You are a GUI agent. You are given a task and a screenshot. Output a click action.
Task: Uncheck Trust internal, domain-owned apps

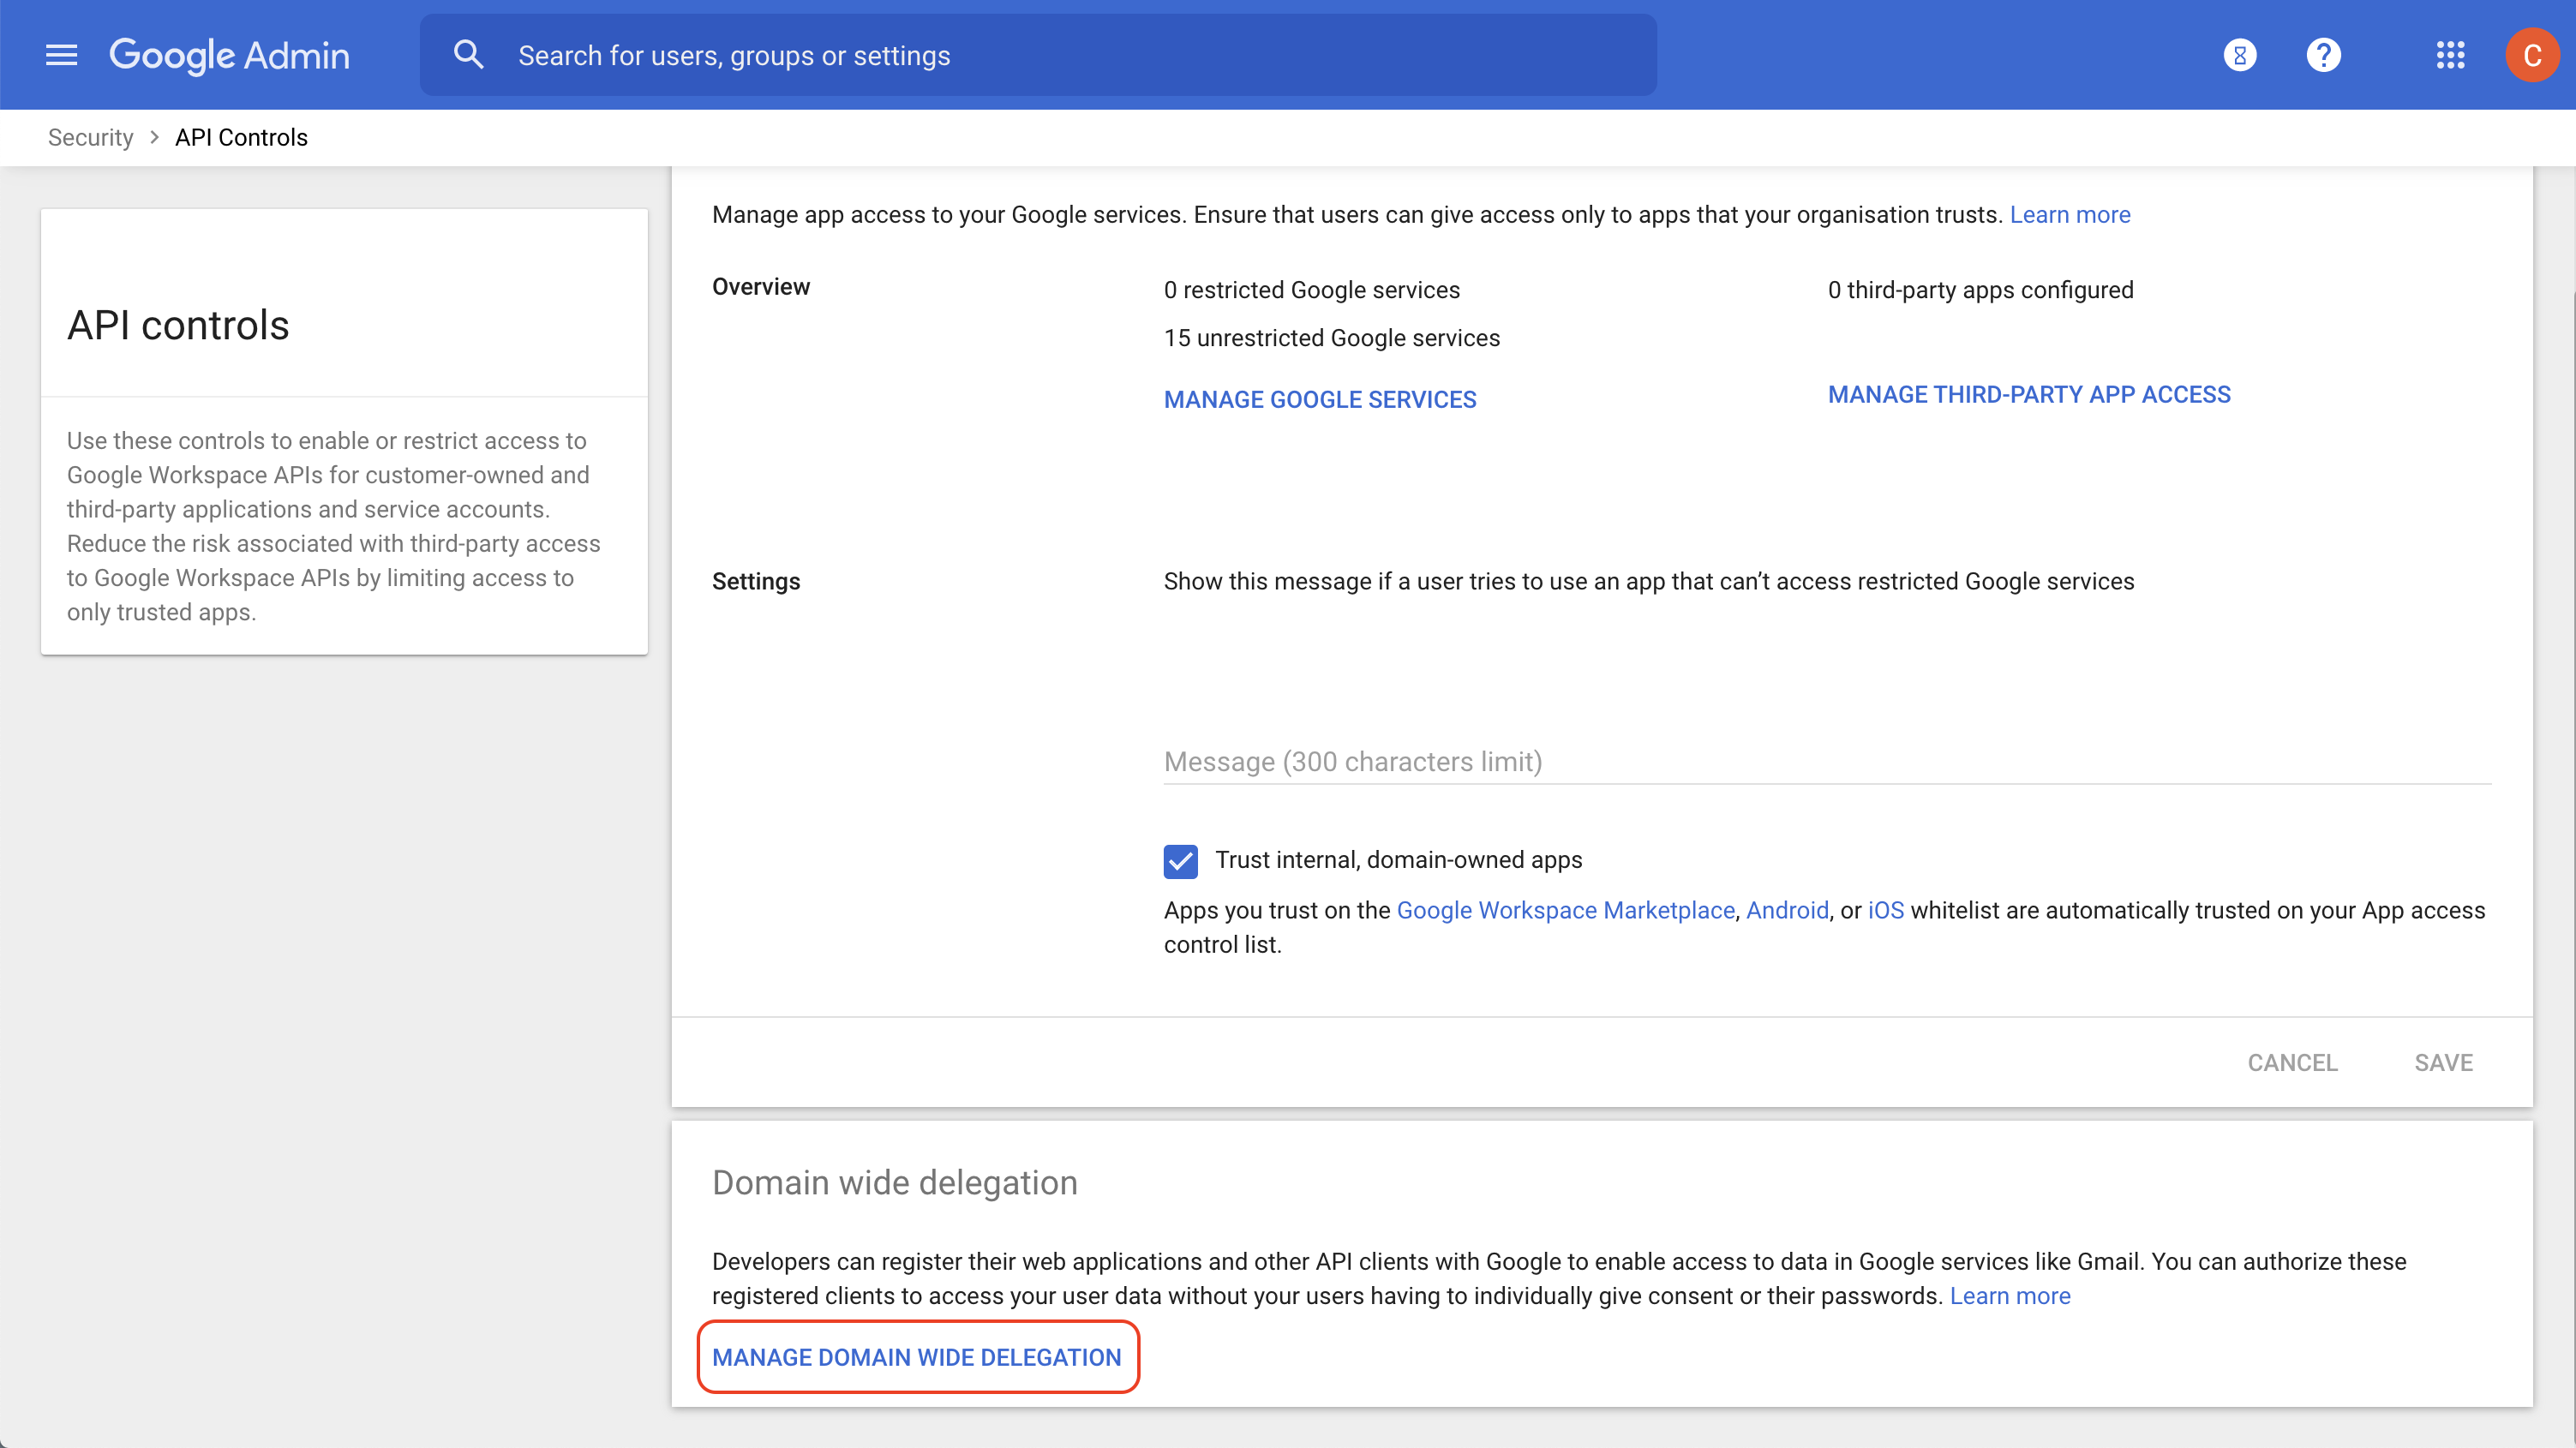pos(1180,861)
